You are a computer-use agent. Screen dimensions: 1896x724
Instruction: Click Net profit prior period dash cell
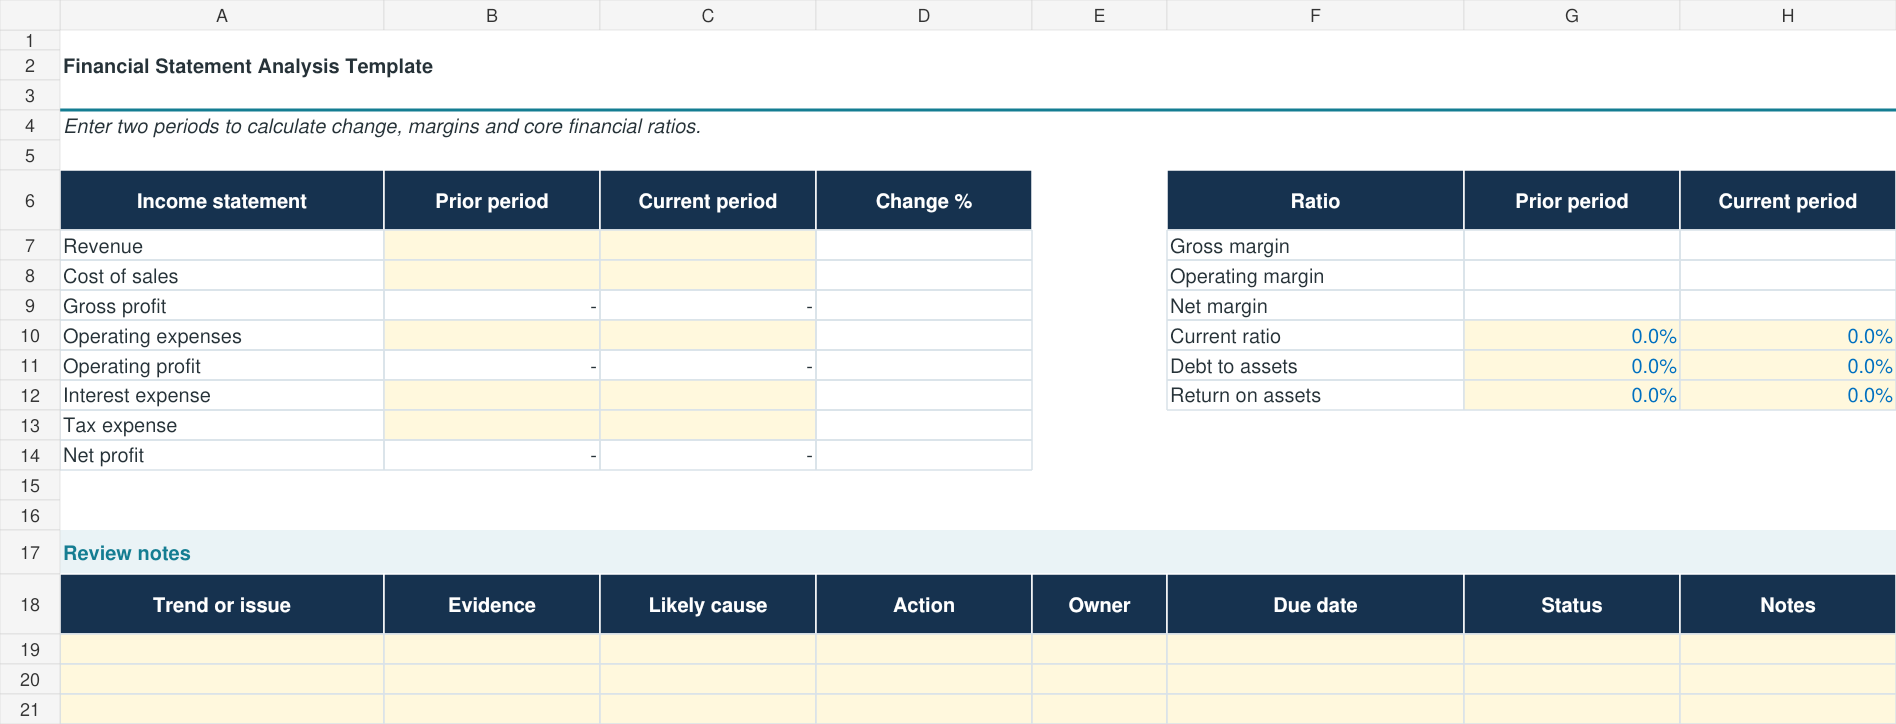492,455
